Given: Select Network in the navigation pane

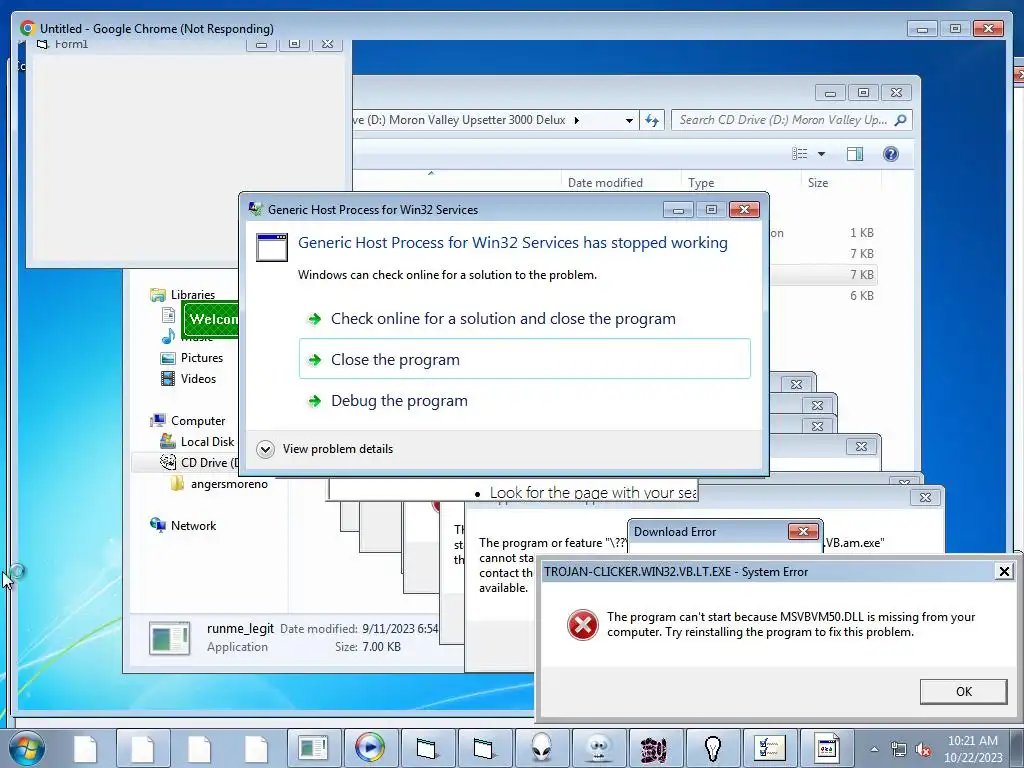Looking at the screenshot, I should 193,526.
